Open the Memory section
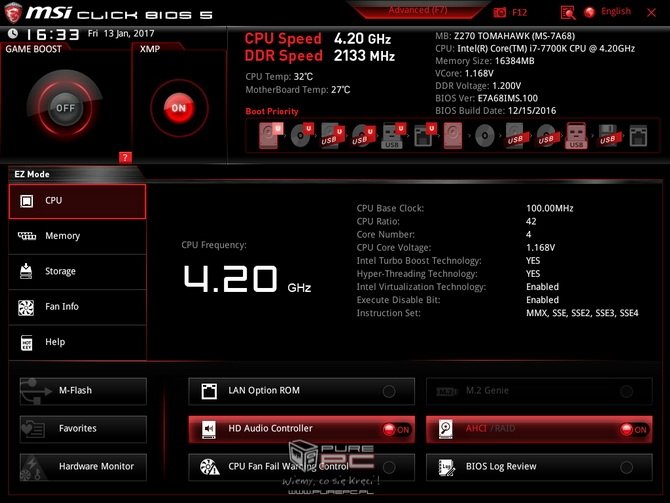This screenshot has height=503, width=670. (77, 236)
